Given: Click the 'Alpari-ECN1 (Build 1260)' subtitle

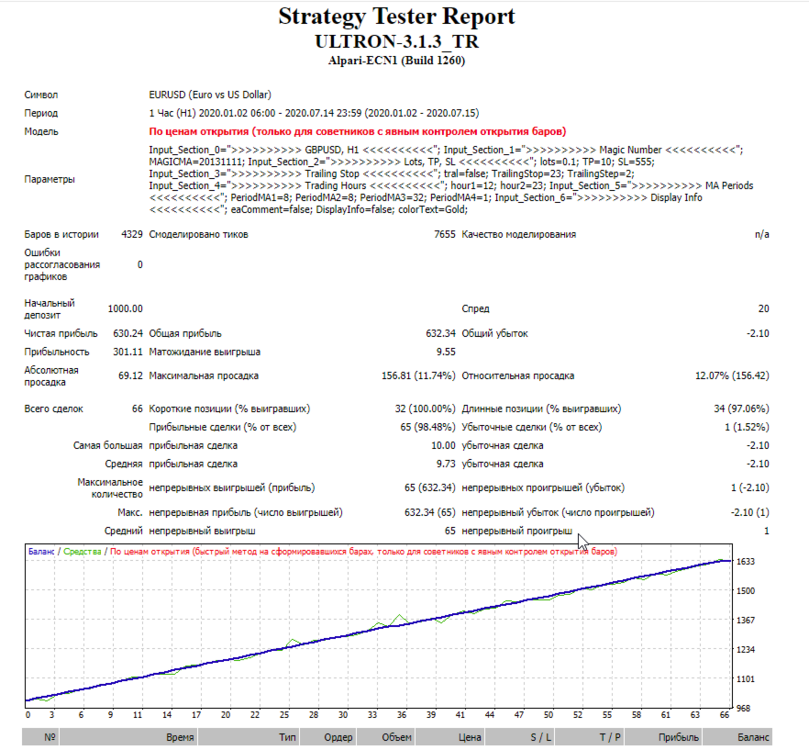Looking at the screenshot, I should pos(396,61).
